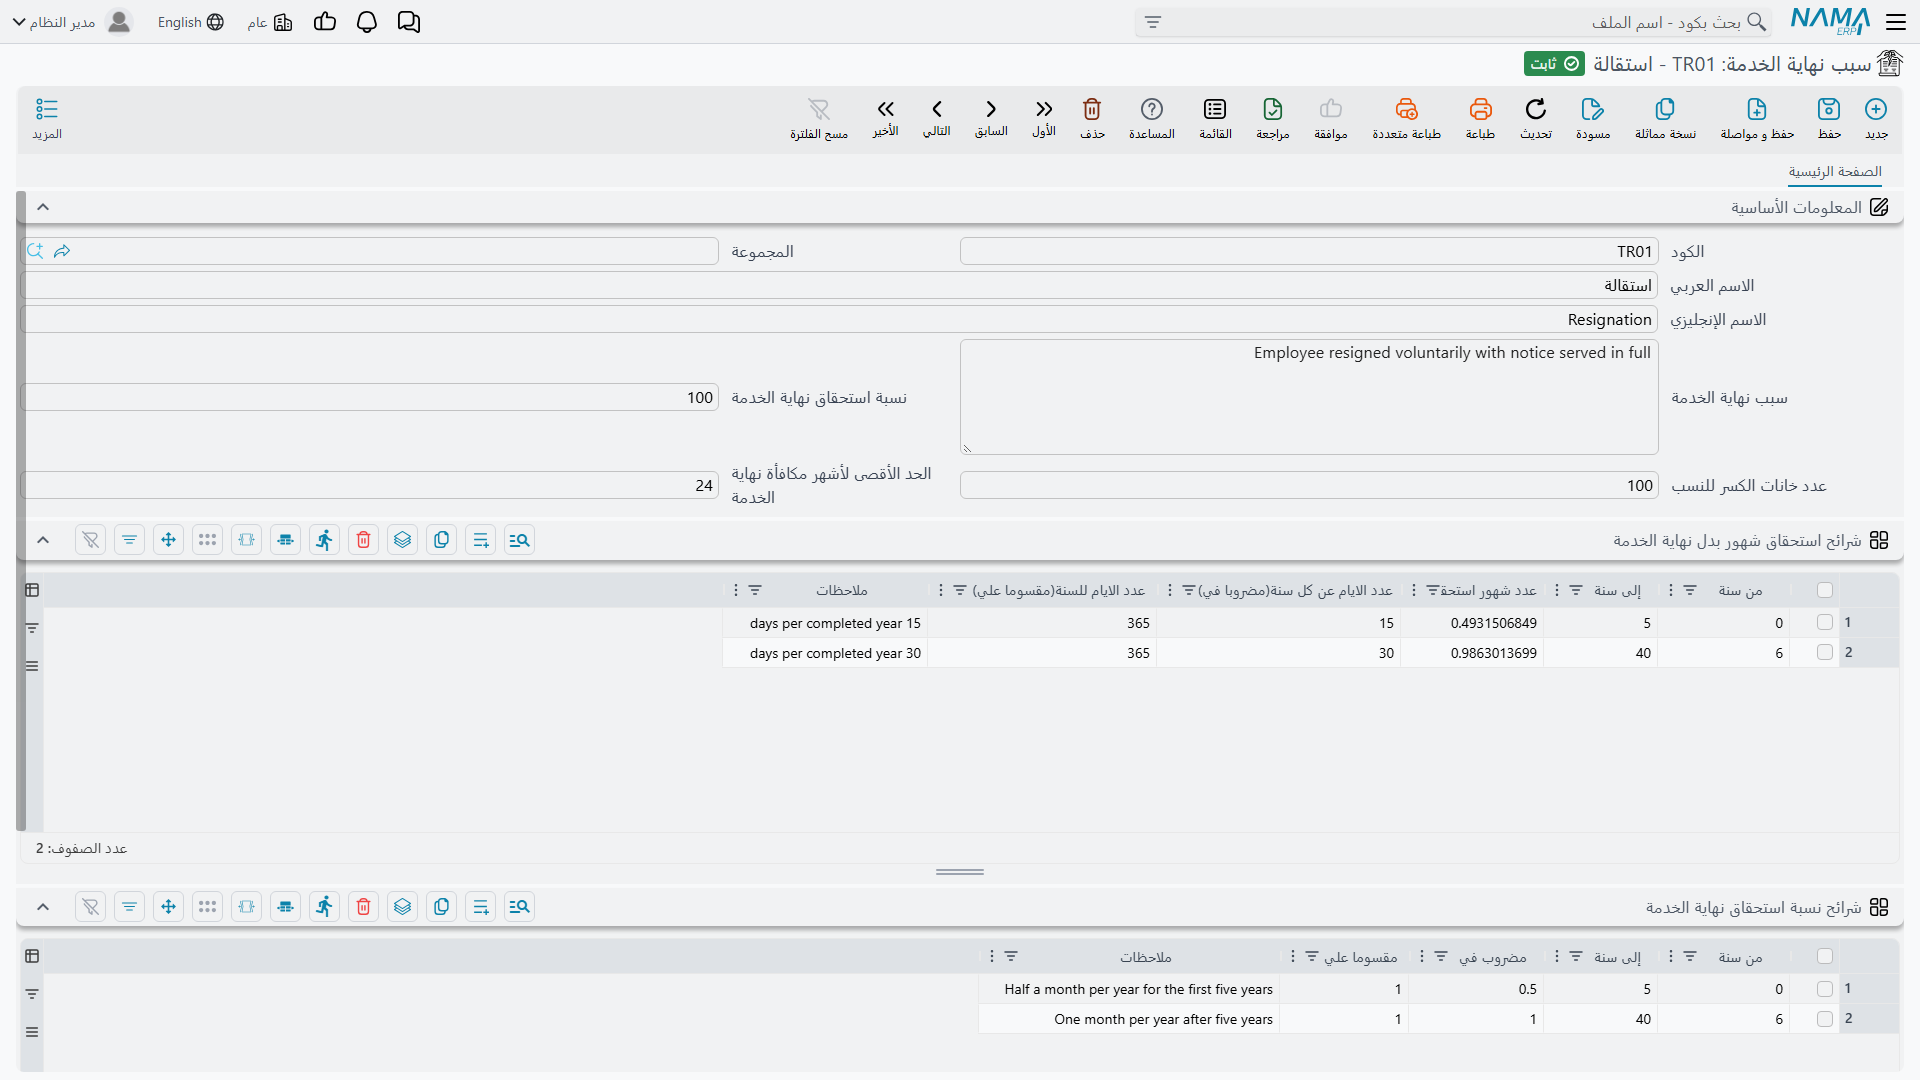The height and width of the screenshot is (1080, 1920).
Task: Click the طباعة print icon
Action: click(1480, 118)
